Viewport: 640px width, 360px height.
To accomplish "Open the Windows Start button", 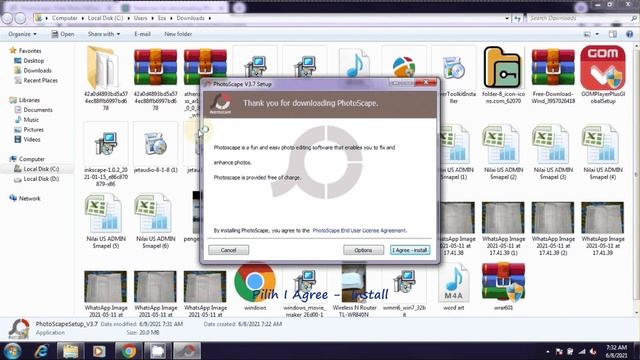I will coord(12,351).
